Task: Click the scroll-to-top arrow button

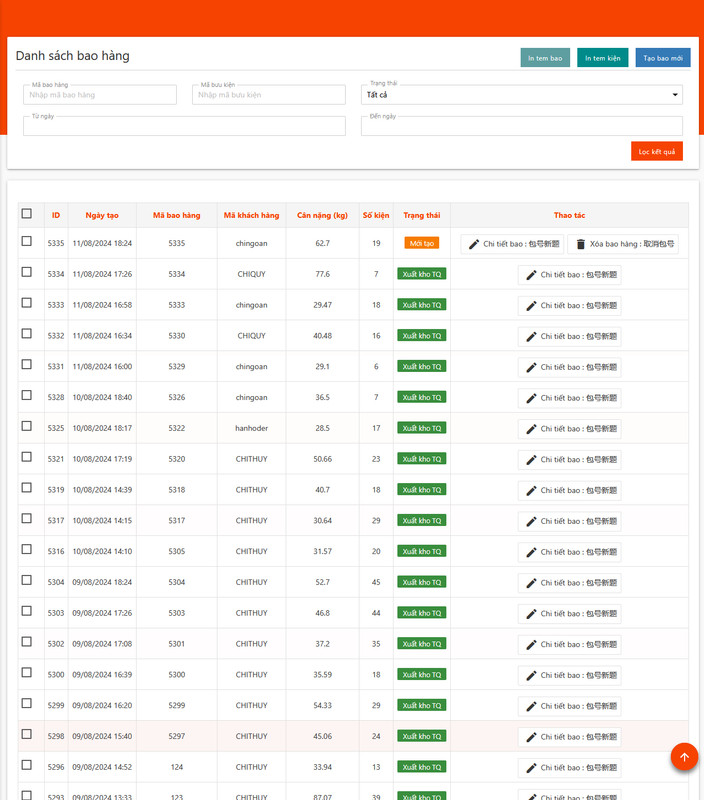Action: (x=684, y=757)
